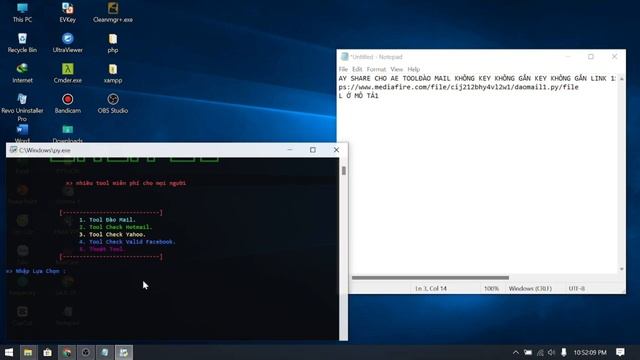Click the Notepad line 'L Ở MÔ TẢ1'
The height and width of the screenshot is (360, 640).
(x=358, y=96)
